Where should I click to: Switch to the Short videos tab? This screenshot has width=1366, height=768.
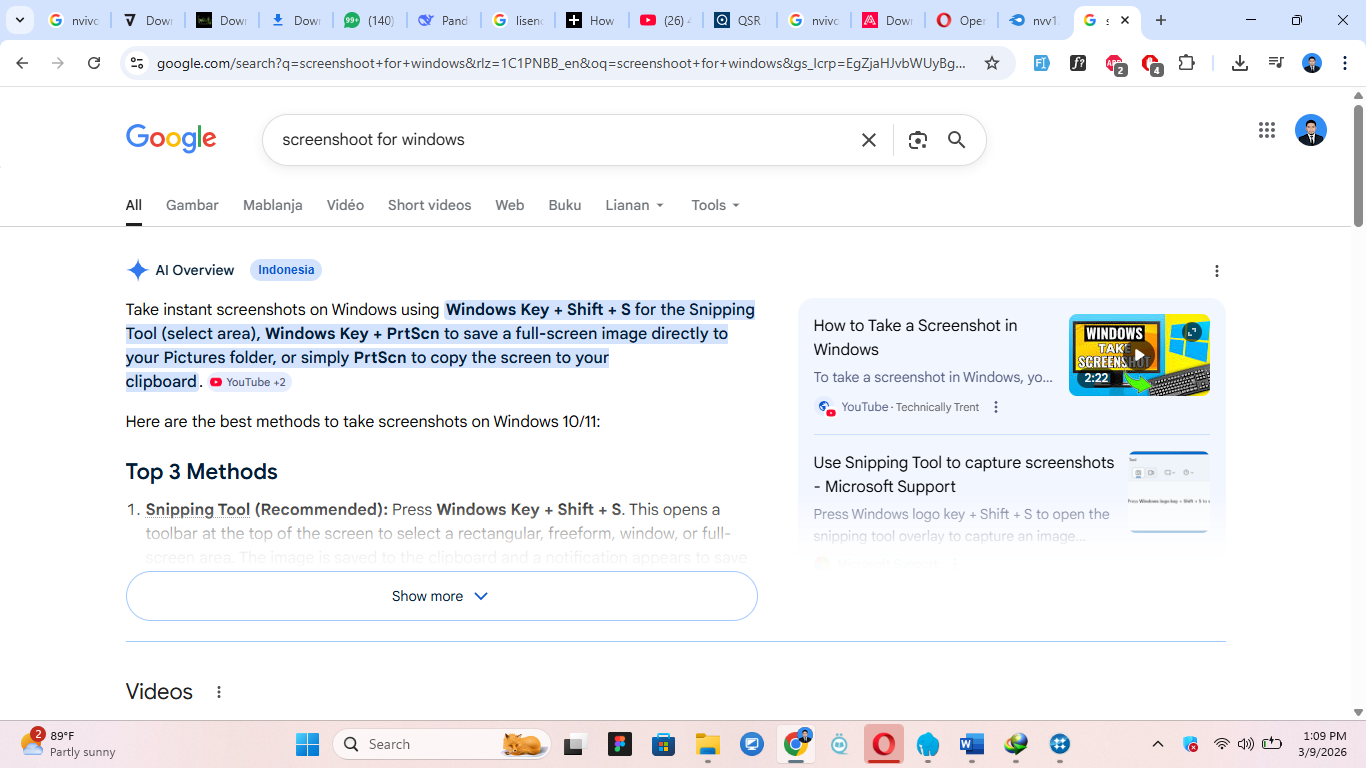tap(429, 205)
